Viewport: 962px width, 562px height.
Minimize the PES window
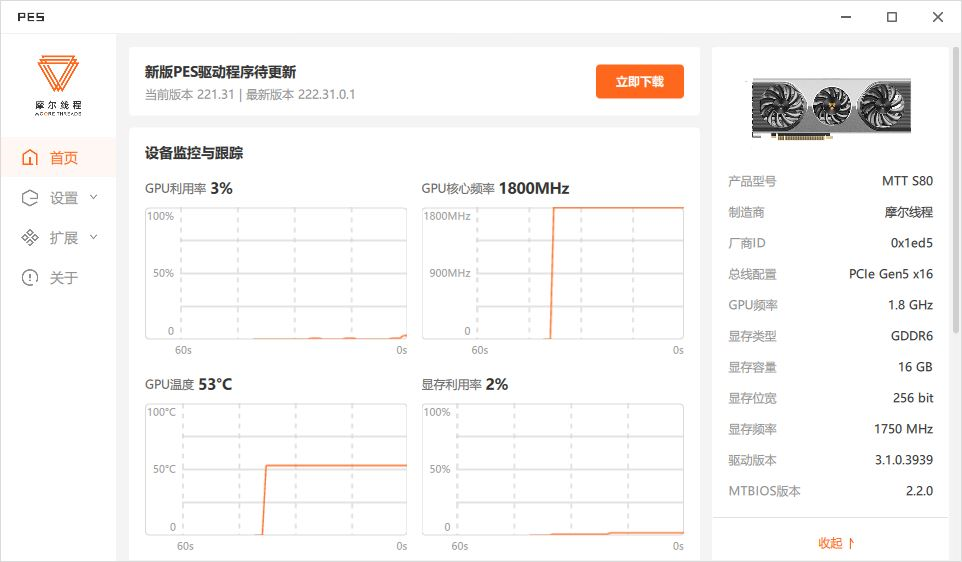point(846,17)
